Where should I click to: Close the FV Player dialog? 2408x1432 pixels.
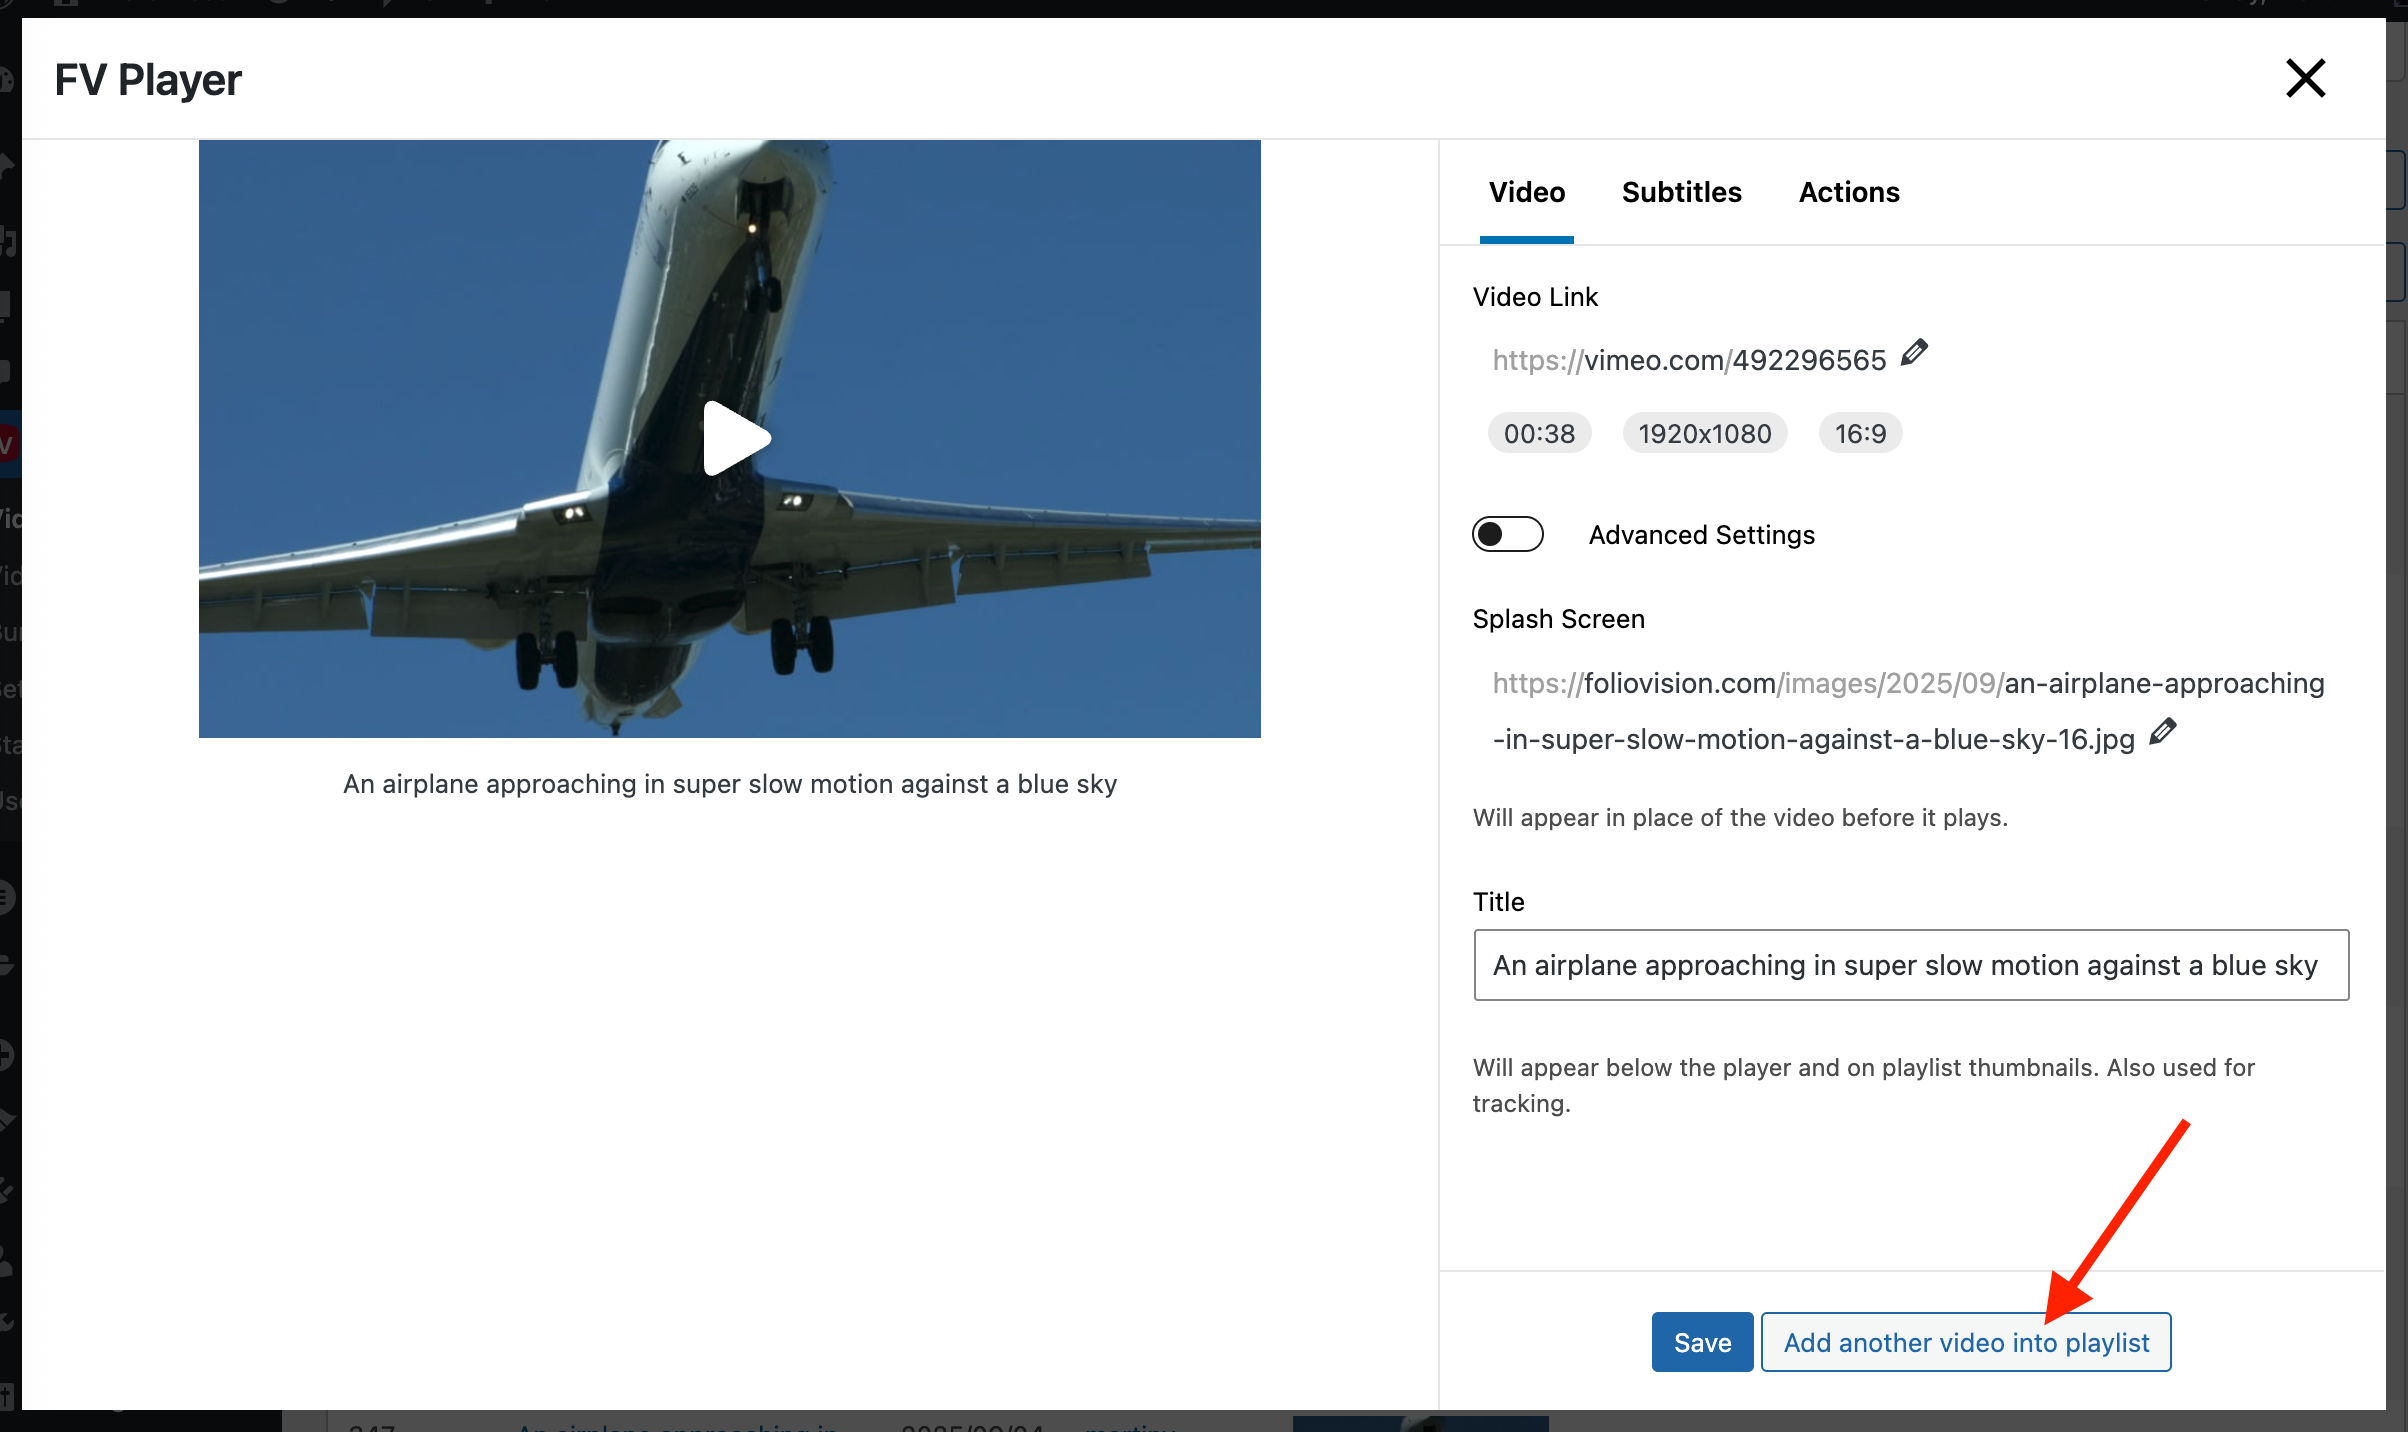(2306, 78)
